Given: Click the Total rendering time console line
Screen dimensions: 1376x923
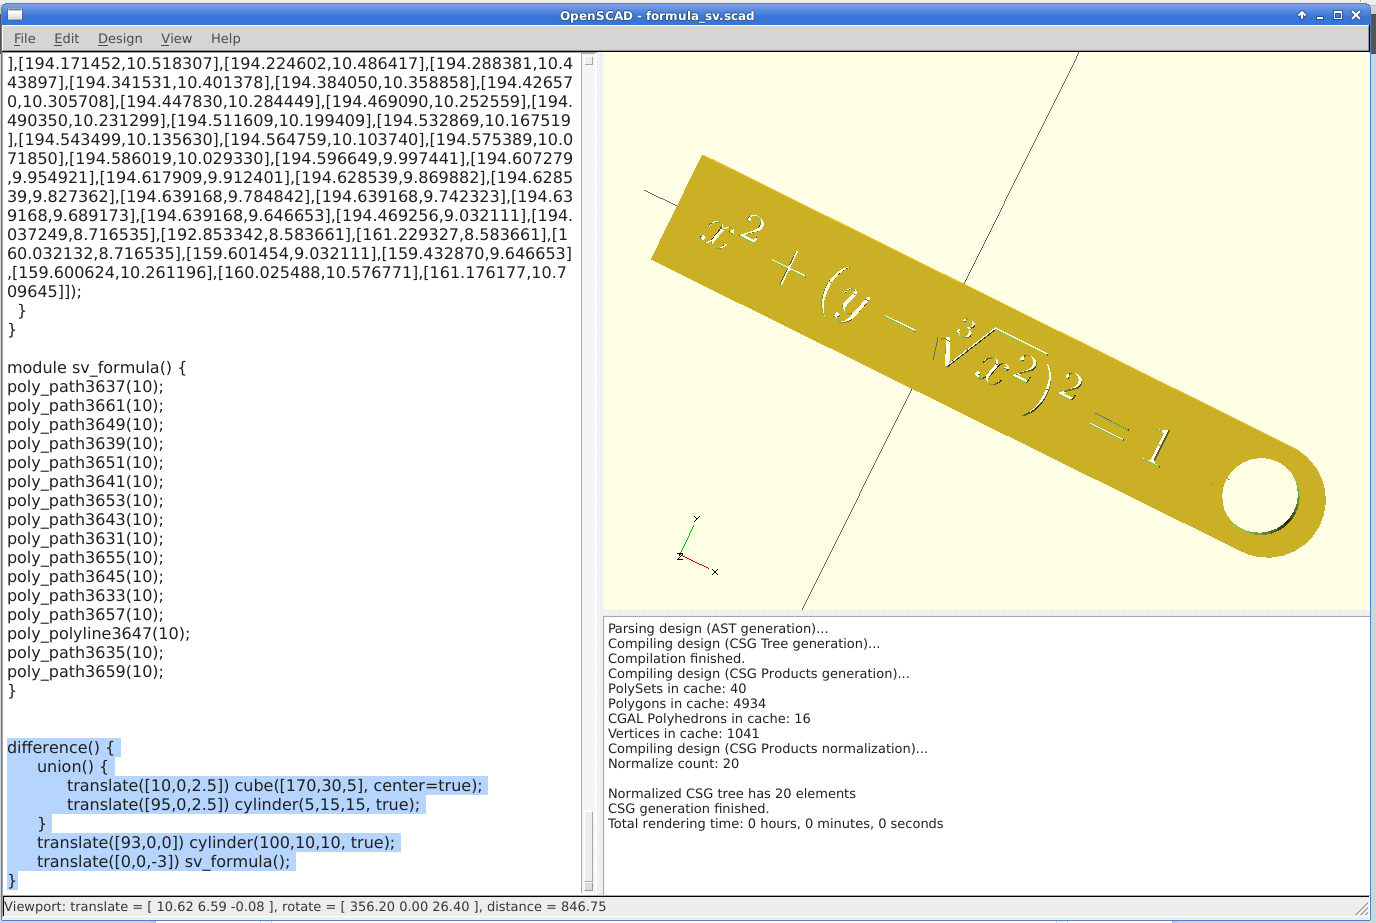Looking at the screenshot, I should click(776, 823).
